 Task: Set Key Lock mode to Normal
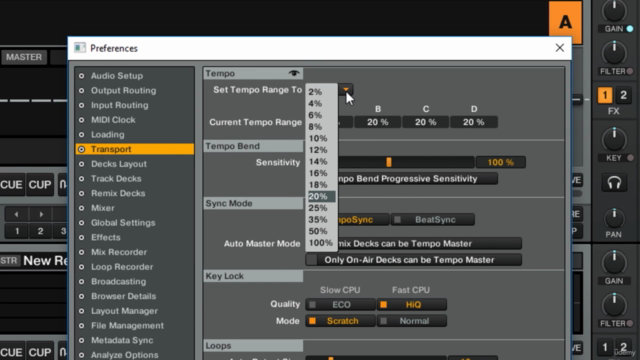412,321
